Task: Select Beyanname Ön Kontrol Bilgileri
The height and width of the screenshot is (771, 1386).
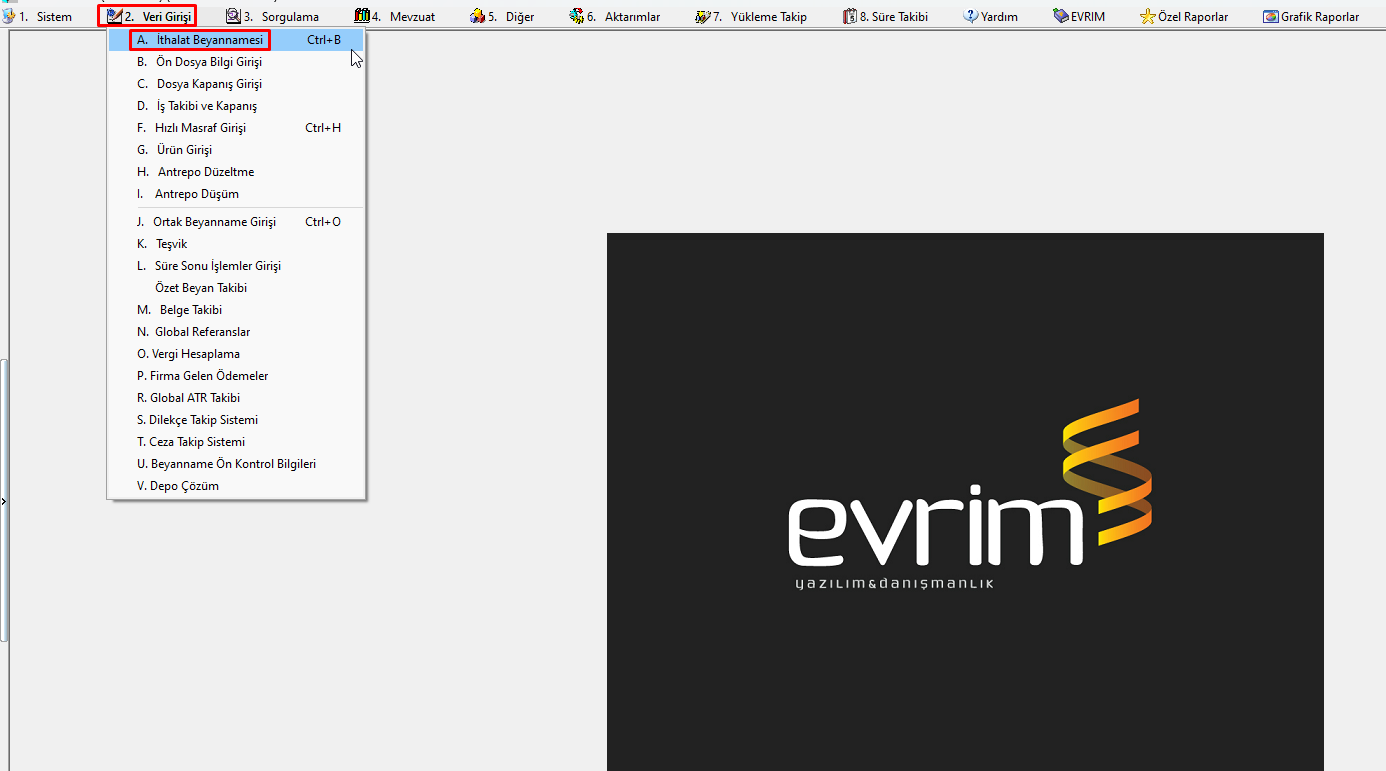Action: [237, 464]
